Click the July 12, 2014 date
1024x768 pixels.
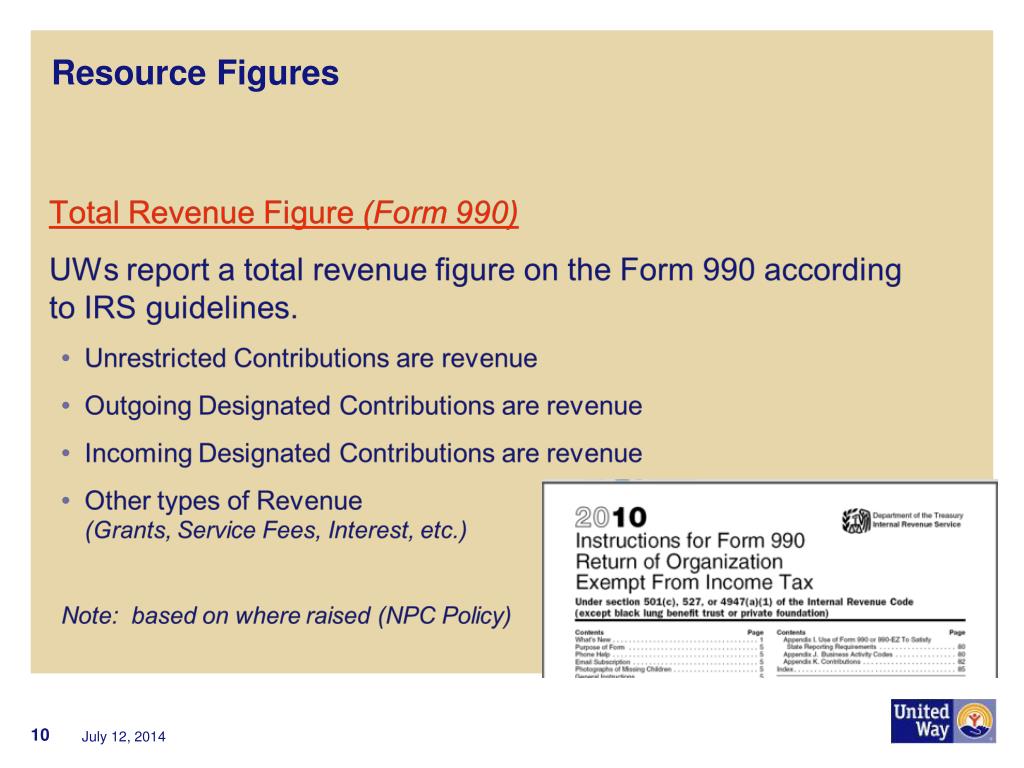[123, 737]
